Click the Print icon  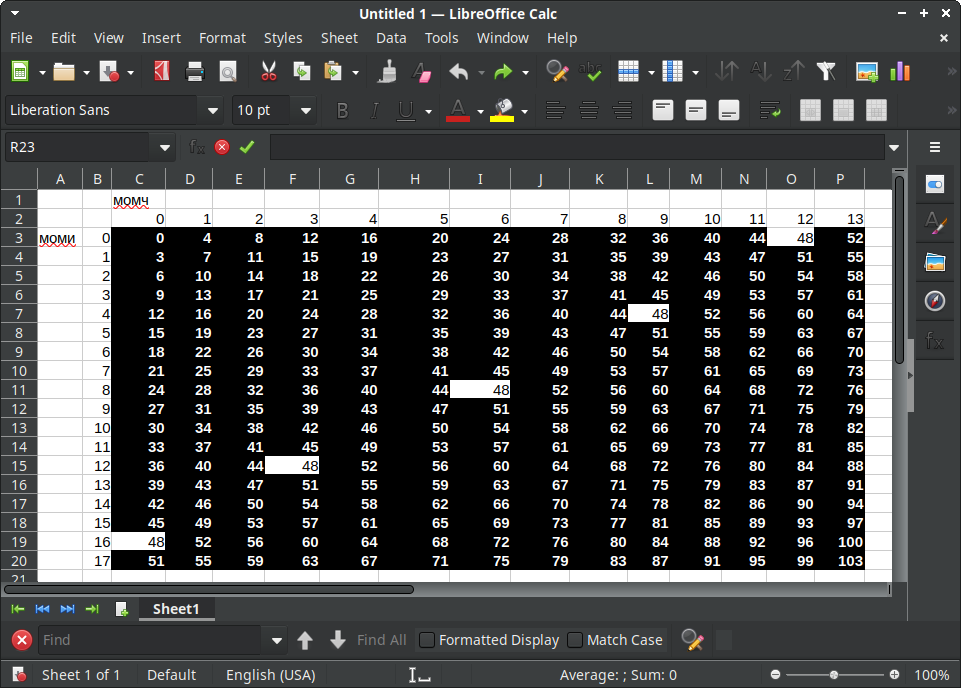point(195,72)
